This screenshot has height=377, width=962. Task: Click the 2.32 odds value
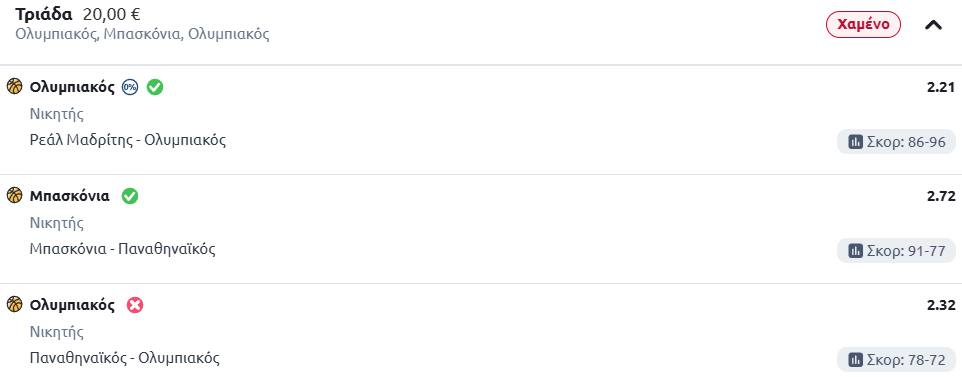click(941, 305)
